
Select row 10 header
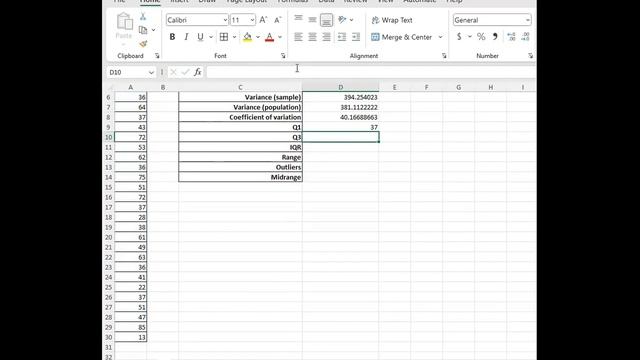tap(109, 137)
